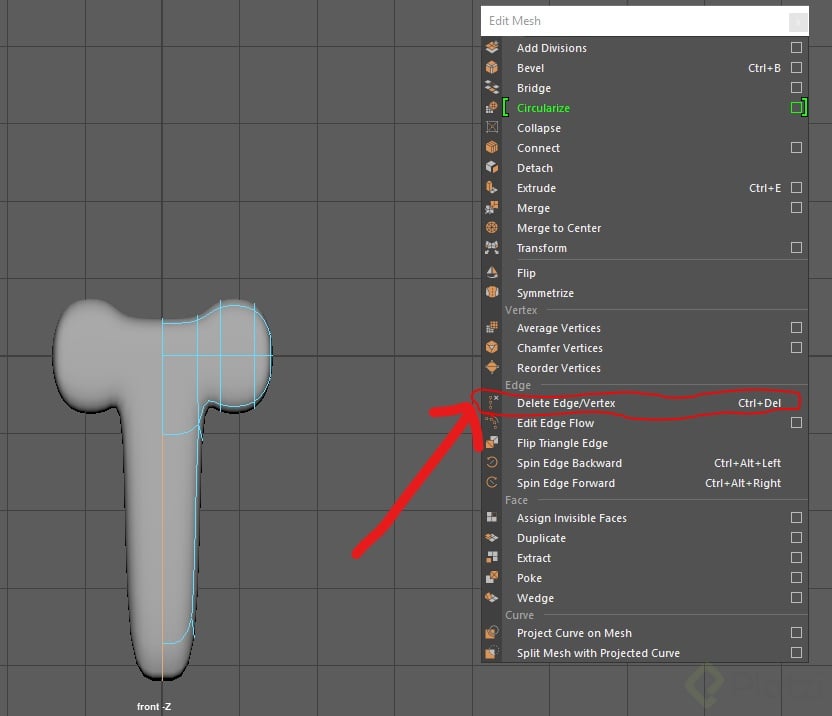
Task: Open Transform option box
Action: tap(796, 247)
